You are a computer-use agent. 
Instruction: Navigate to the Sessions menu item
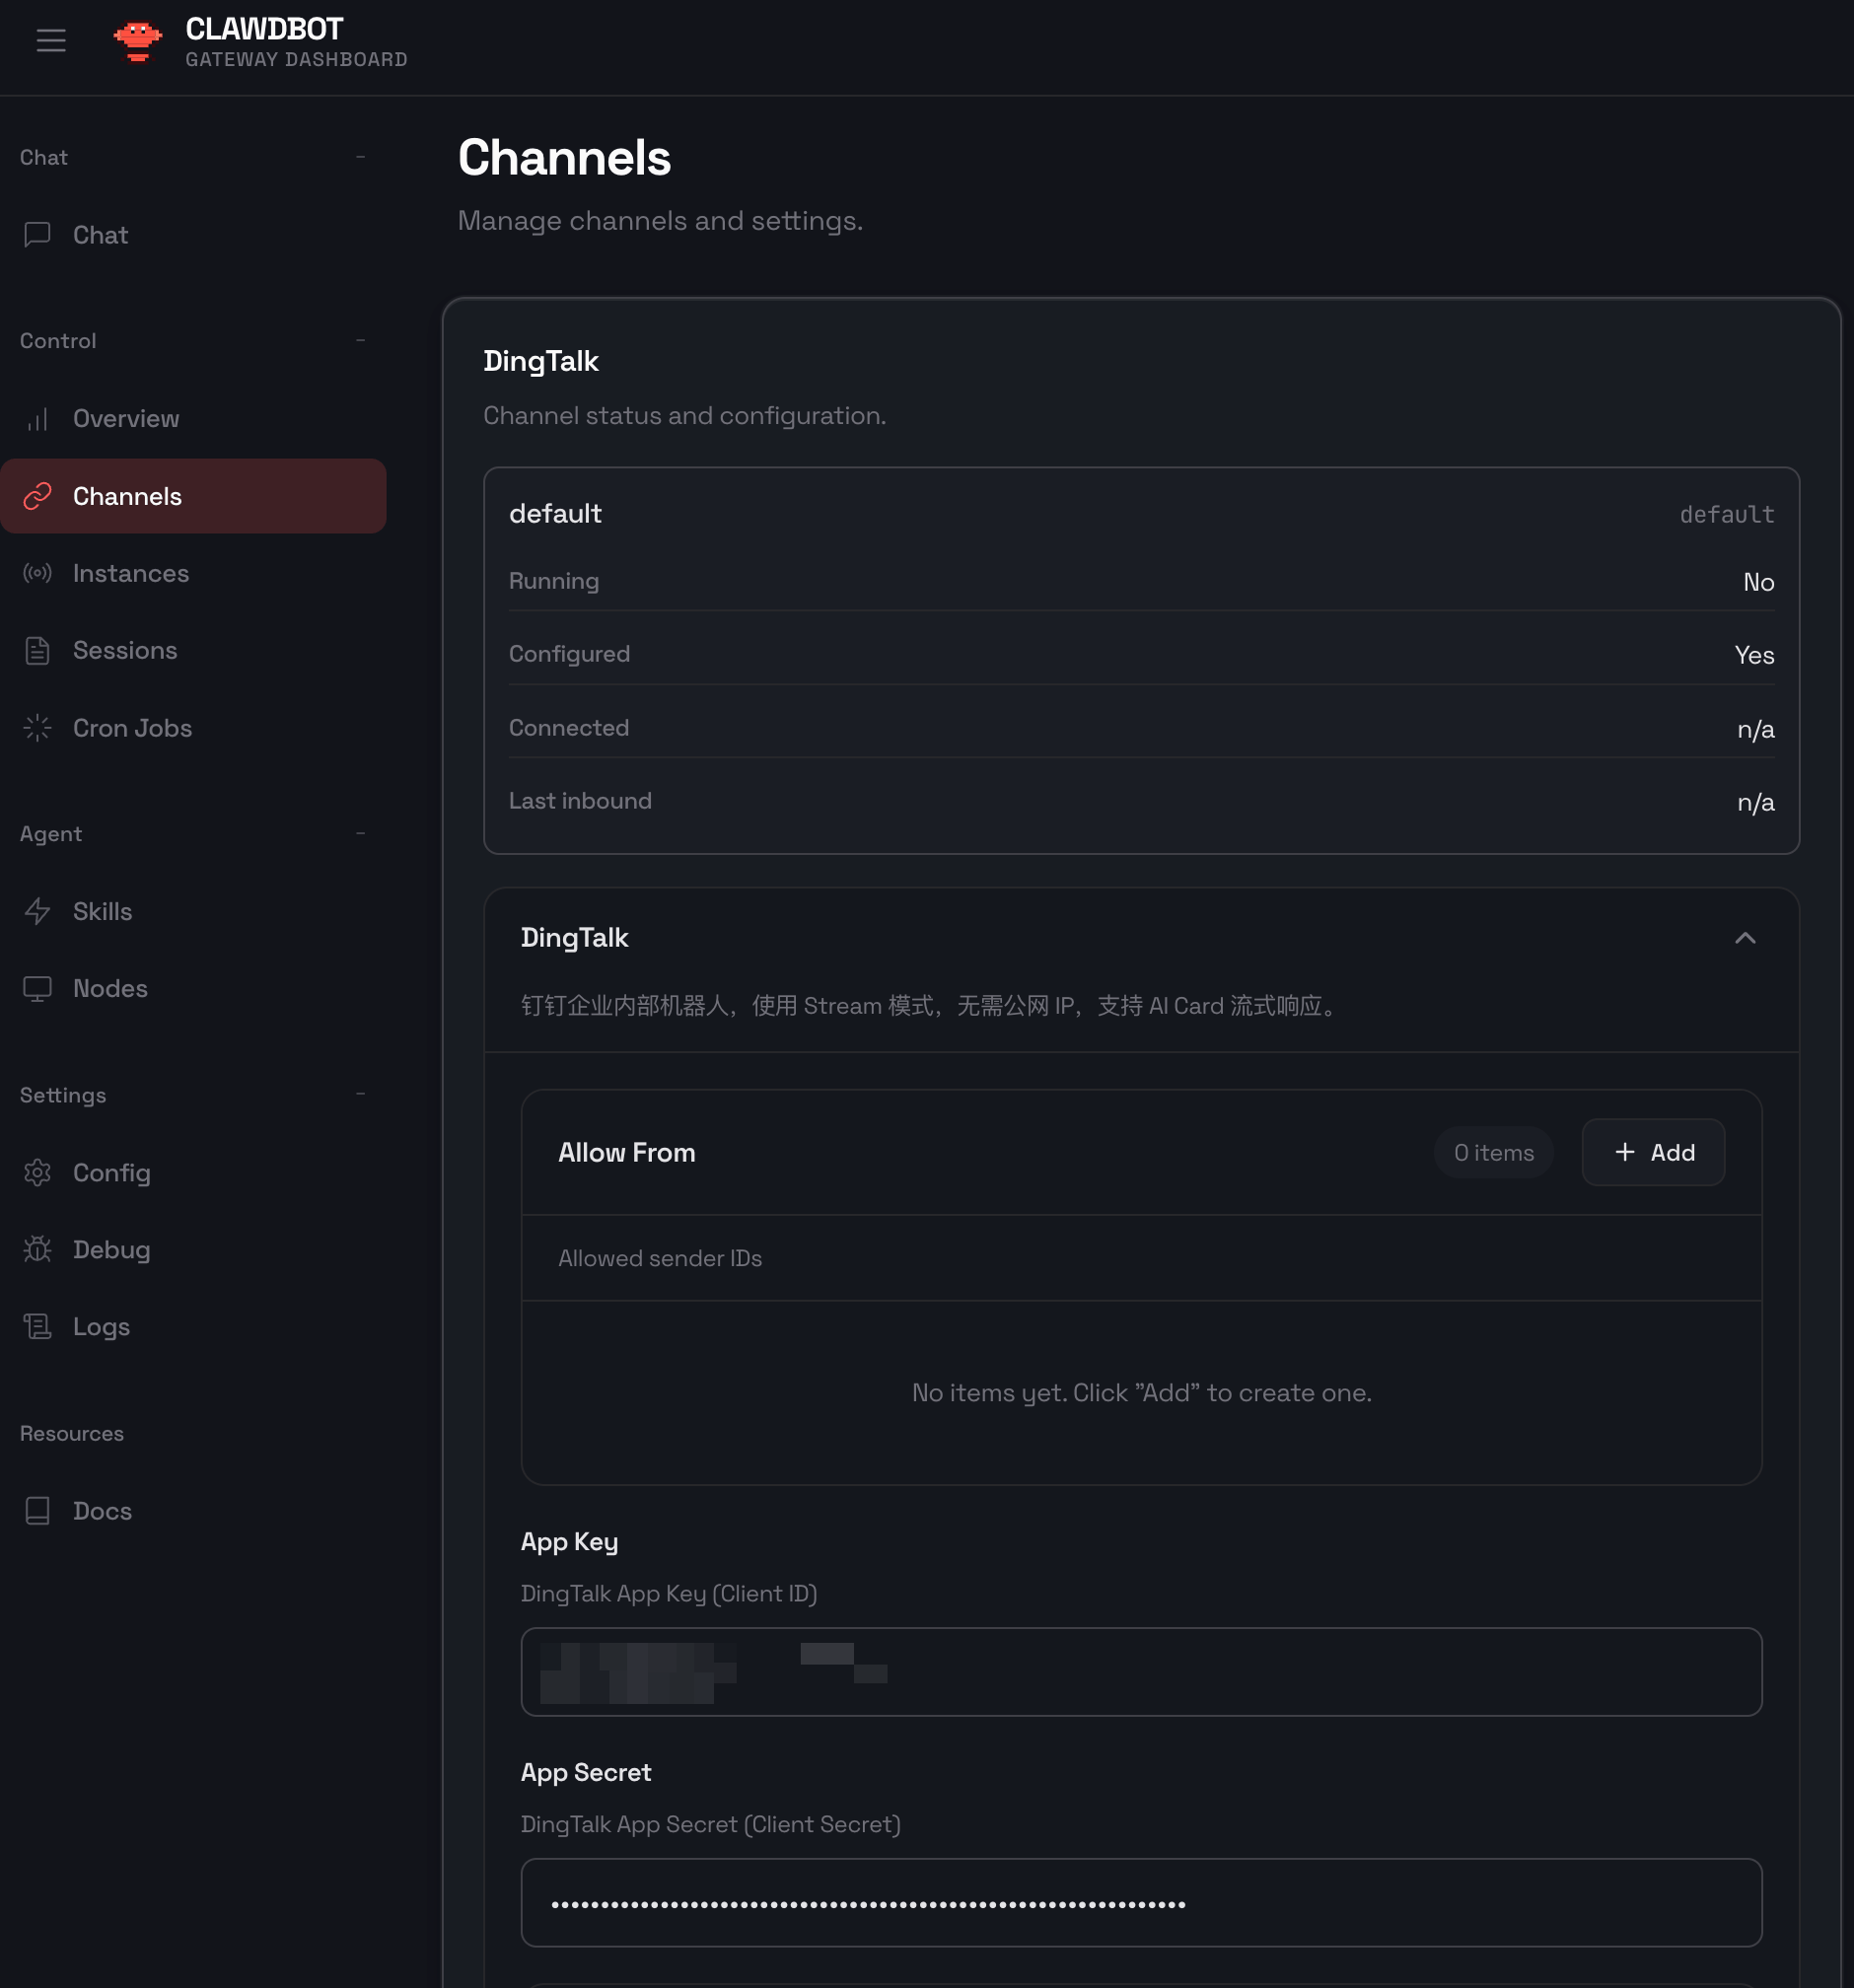tap(125, 650)
